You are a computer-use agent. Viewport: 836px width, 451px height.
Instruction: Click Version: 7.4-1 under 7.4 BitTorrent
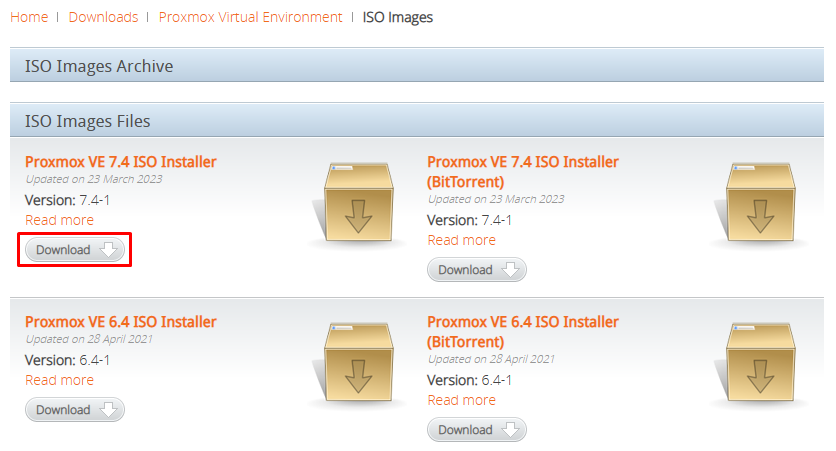pos(469,220)
